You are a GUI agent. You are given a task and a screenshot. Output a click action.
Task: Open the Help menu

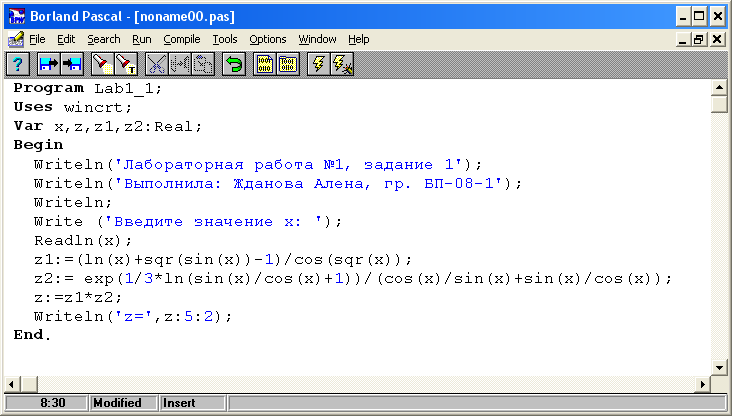coord(359,39)
